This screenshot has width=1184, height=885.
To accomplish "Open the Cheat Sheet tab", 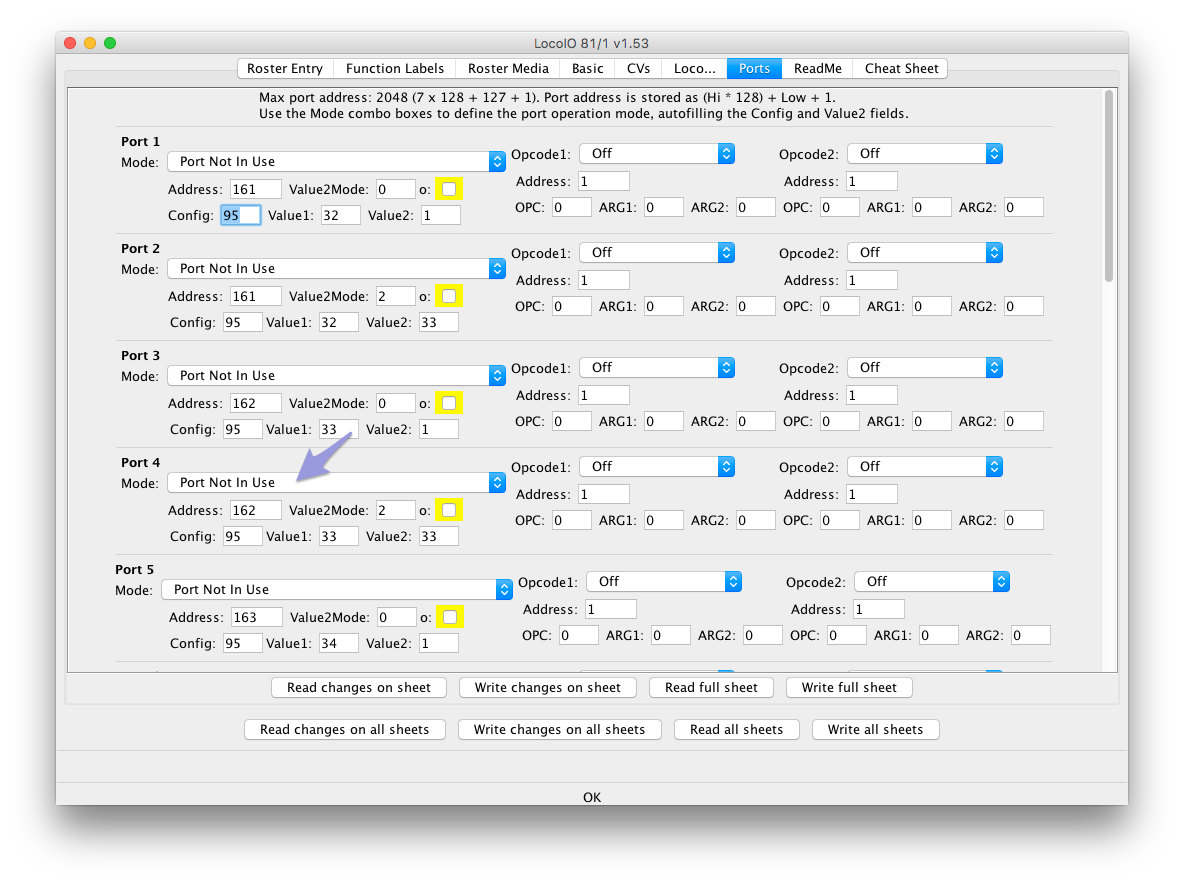I will click(901, 69).
